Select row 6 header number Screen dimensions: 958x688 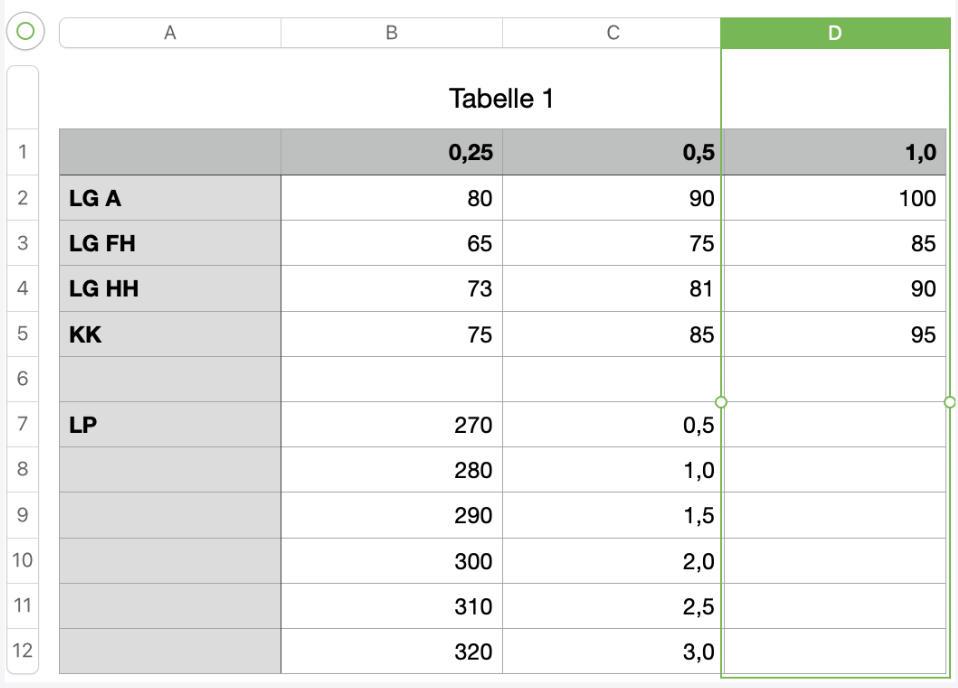click(x=22, y=379)
